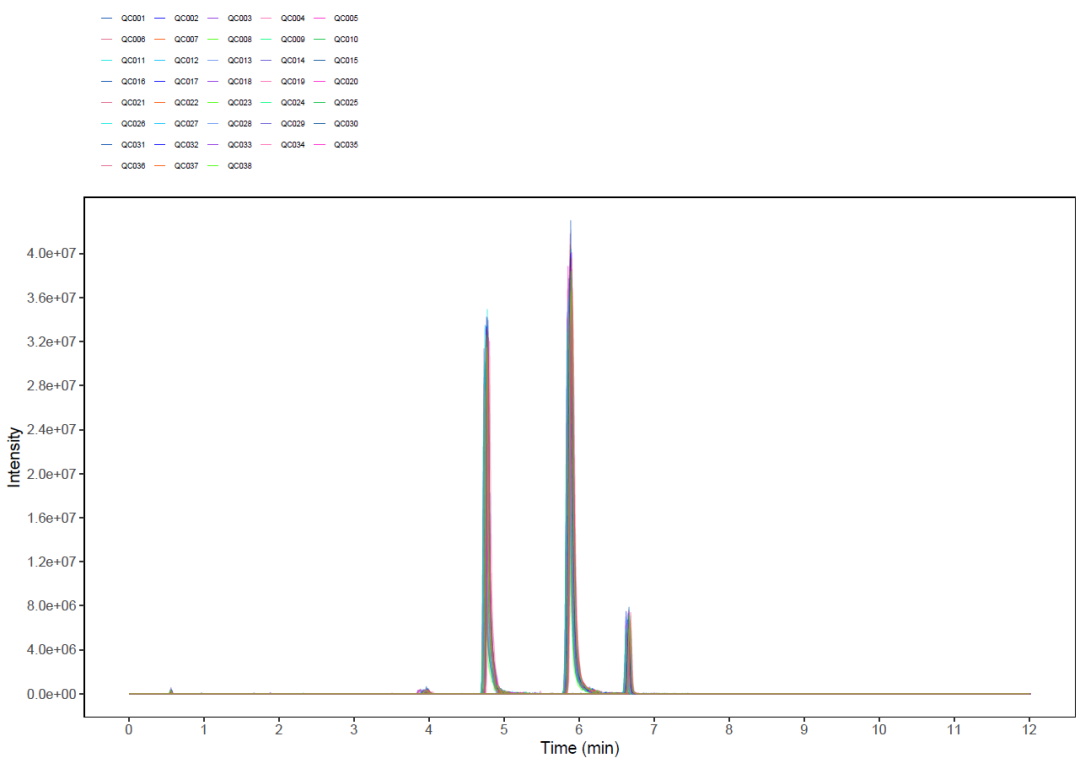Click the "Intensity" y-axis title

pyautogui.click(x=14, y=457)
